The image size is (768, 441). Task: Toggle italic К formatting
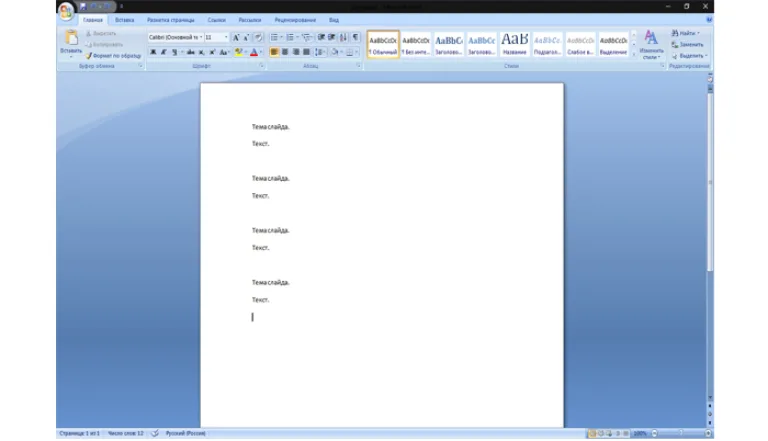[x=164, y=52]
